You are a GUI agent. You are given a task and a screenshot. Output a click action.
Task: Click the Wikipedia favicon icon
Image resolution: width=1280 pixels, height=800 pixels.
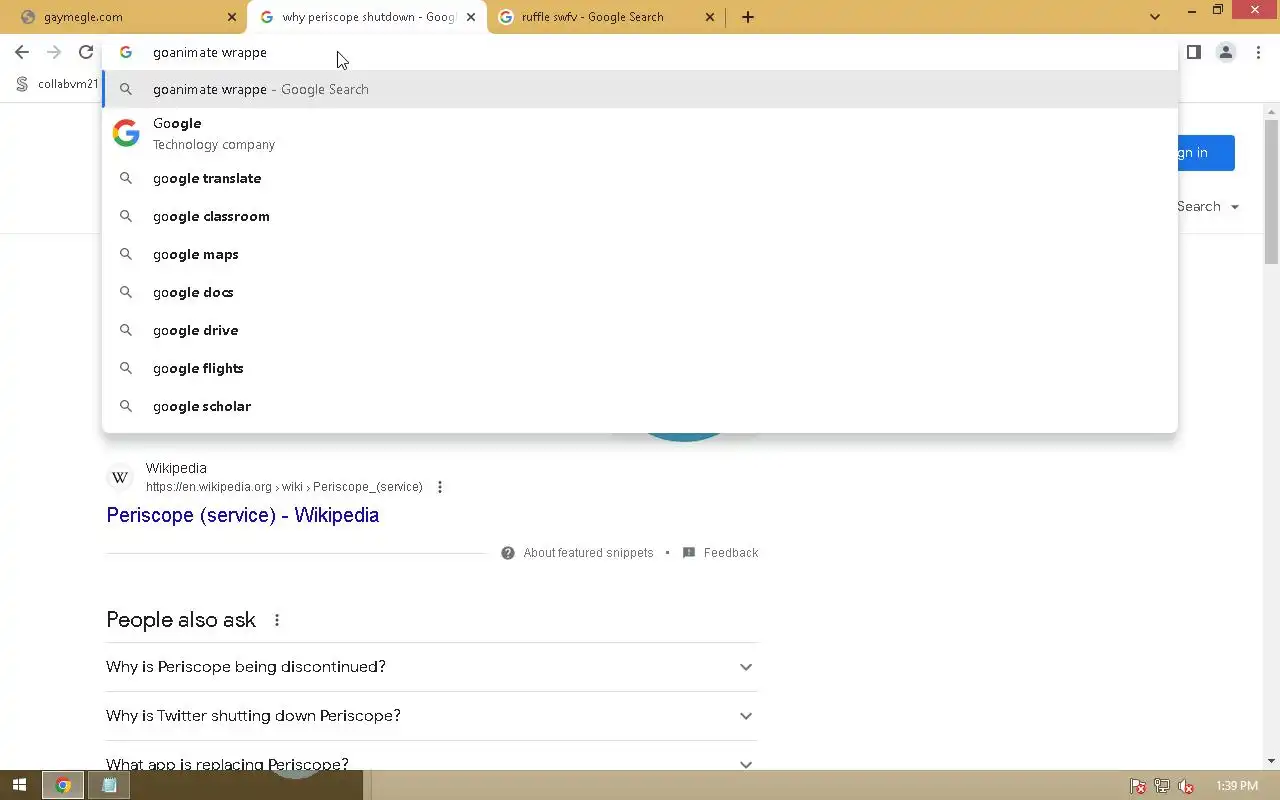tap(120, 478)
